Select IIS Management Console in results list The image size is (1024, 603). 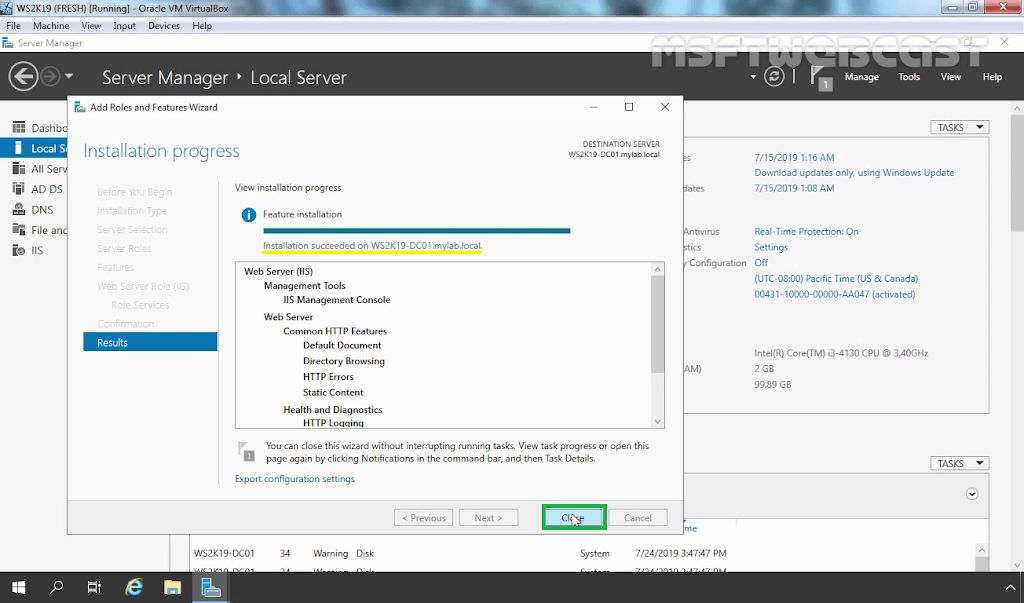(x=337, y=300)
